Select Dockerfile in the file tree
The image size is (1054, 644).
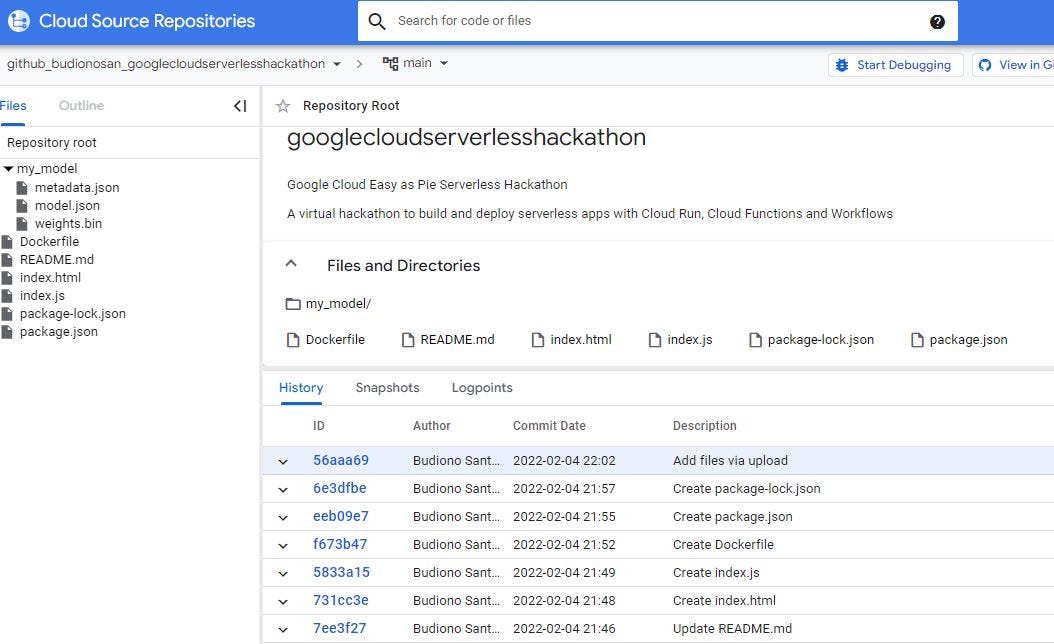(49, 241)
